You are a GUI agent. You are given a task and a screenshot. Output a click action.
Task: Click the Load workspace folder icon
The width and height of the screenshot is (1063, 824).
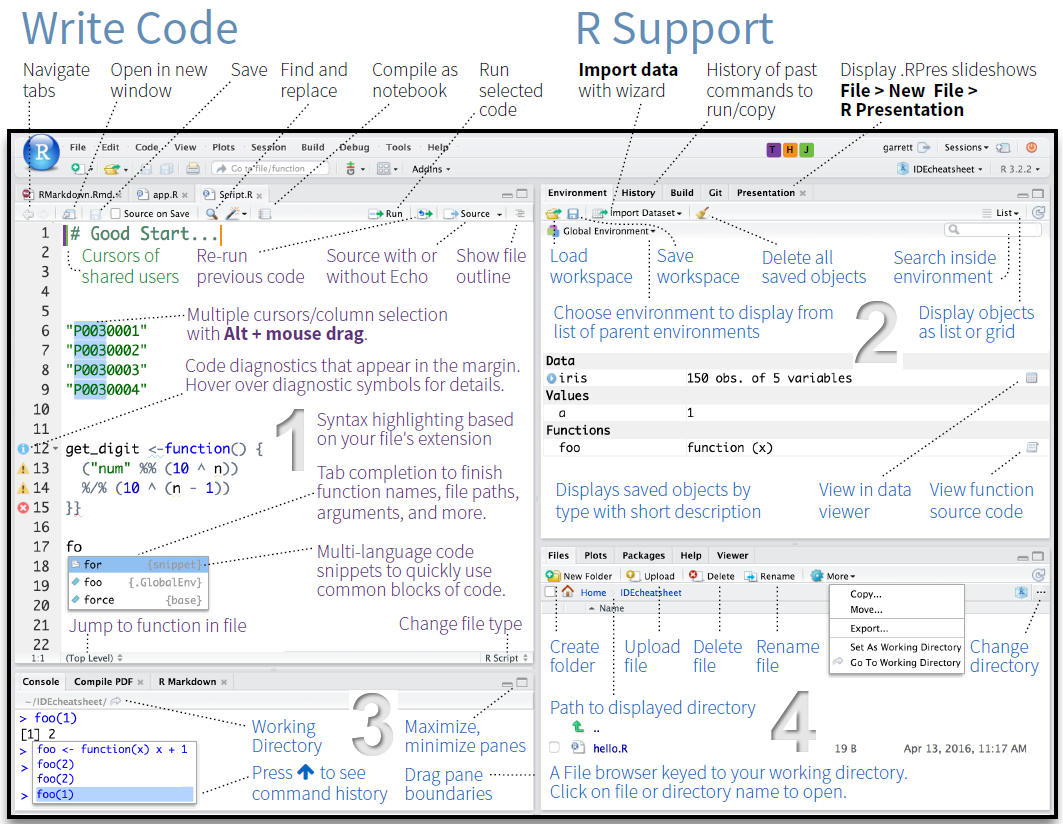tap(553, 213)
